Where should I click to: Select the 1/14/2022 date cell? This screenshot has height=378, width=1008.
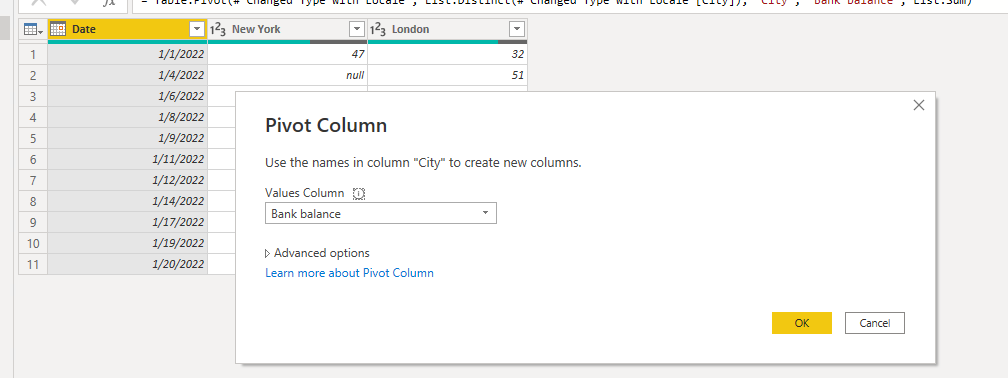(x=127, y=201)
